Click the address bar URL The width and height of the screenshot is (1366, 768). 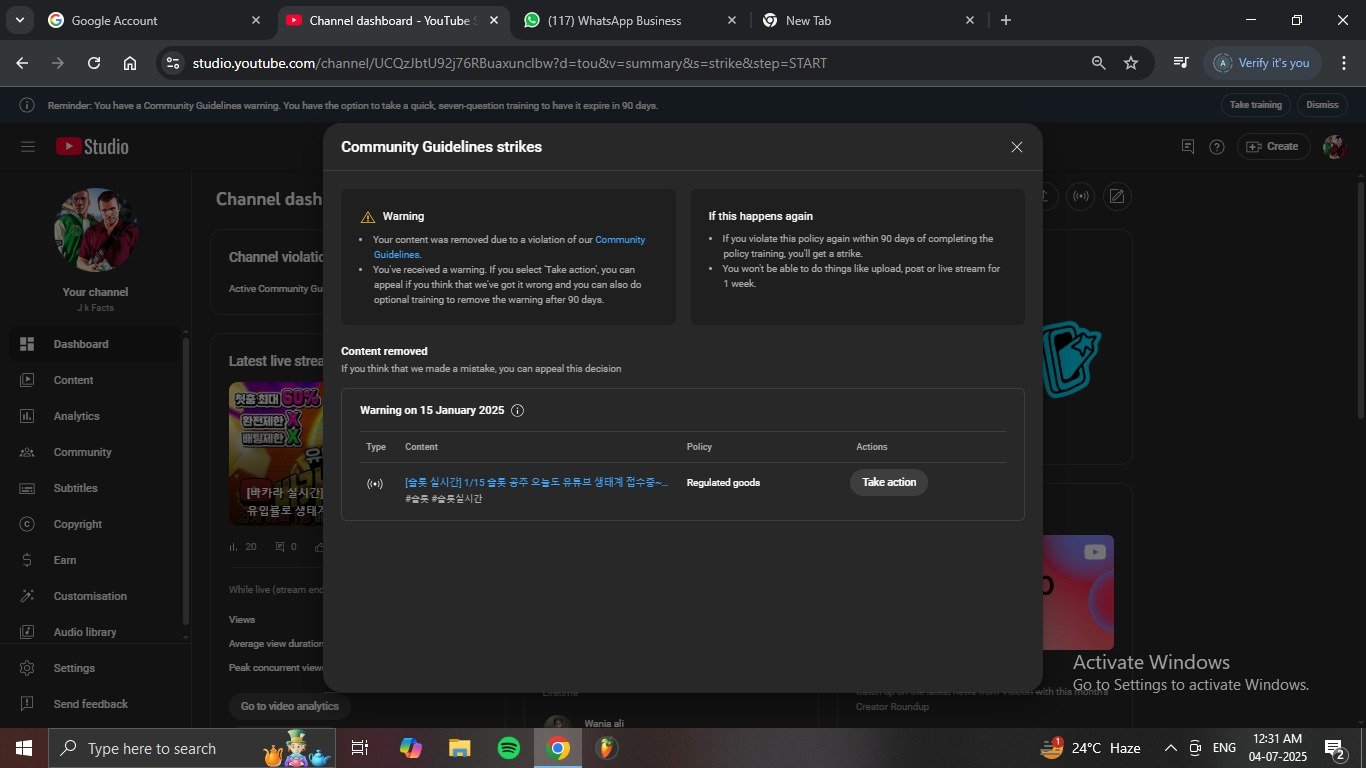[510, 63]
